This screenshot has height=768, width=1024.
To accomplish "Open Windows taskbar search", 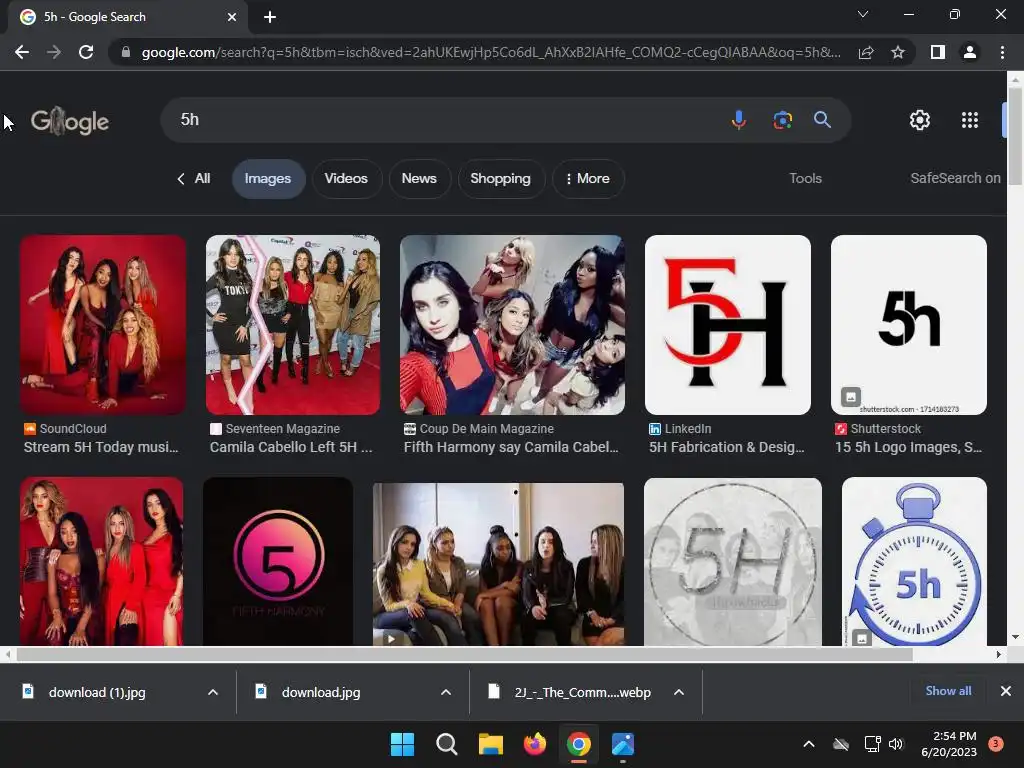I will [x=447, y=744].
